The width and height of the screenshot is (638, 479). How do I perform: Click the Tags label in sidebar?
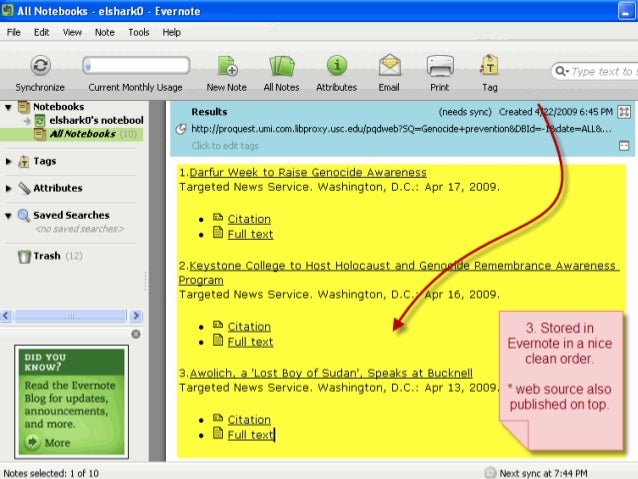pos(45,161)
